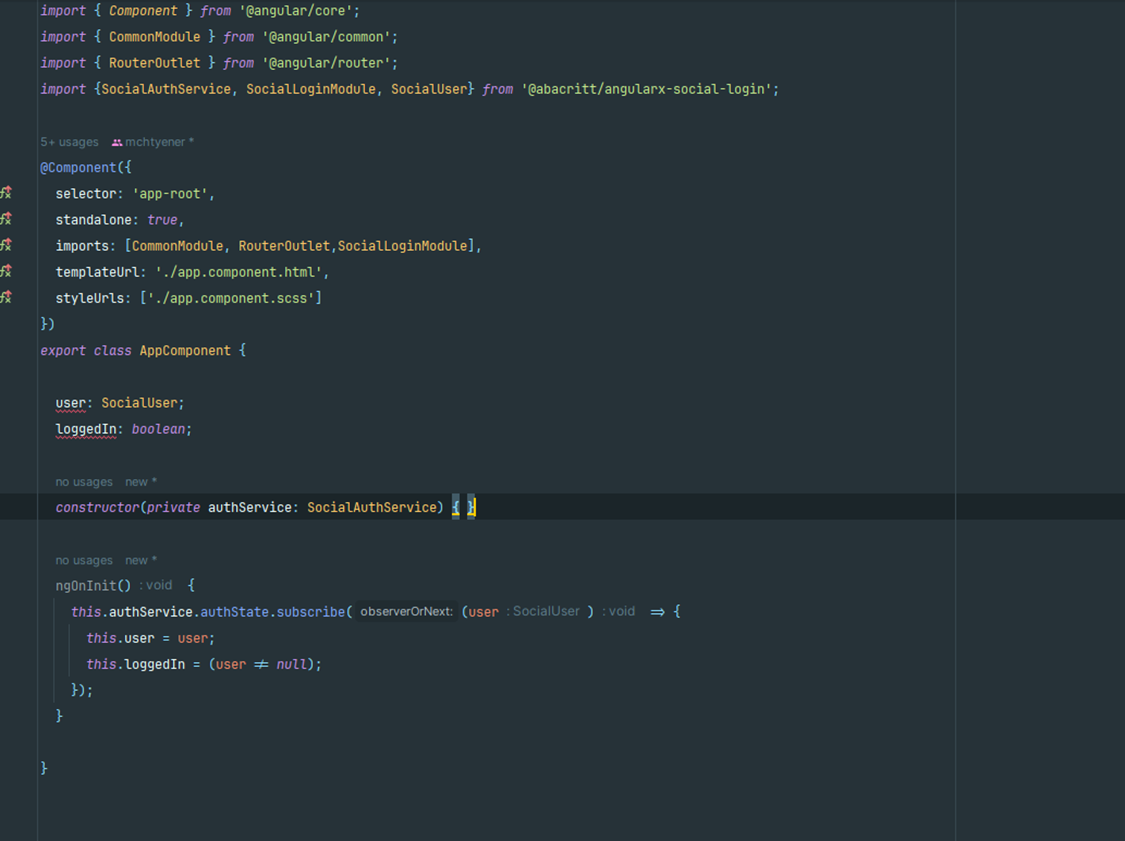Image resolution: width=1125 pixels, height=841 pixels.
Task: Open 'no usages' hint above constructor
Action: pos(84,482)
